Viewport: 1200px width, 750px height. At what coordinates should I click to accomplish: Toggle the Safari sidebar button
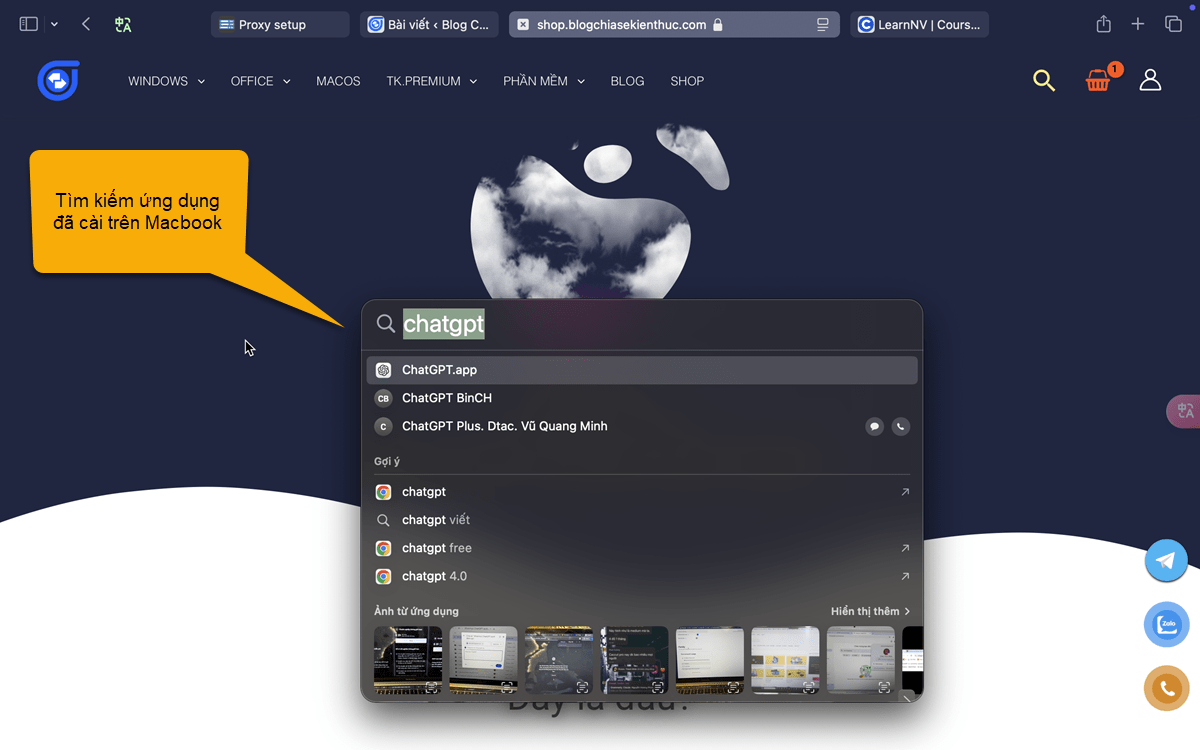[29, 24]
